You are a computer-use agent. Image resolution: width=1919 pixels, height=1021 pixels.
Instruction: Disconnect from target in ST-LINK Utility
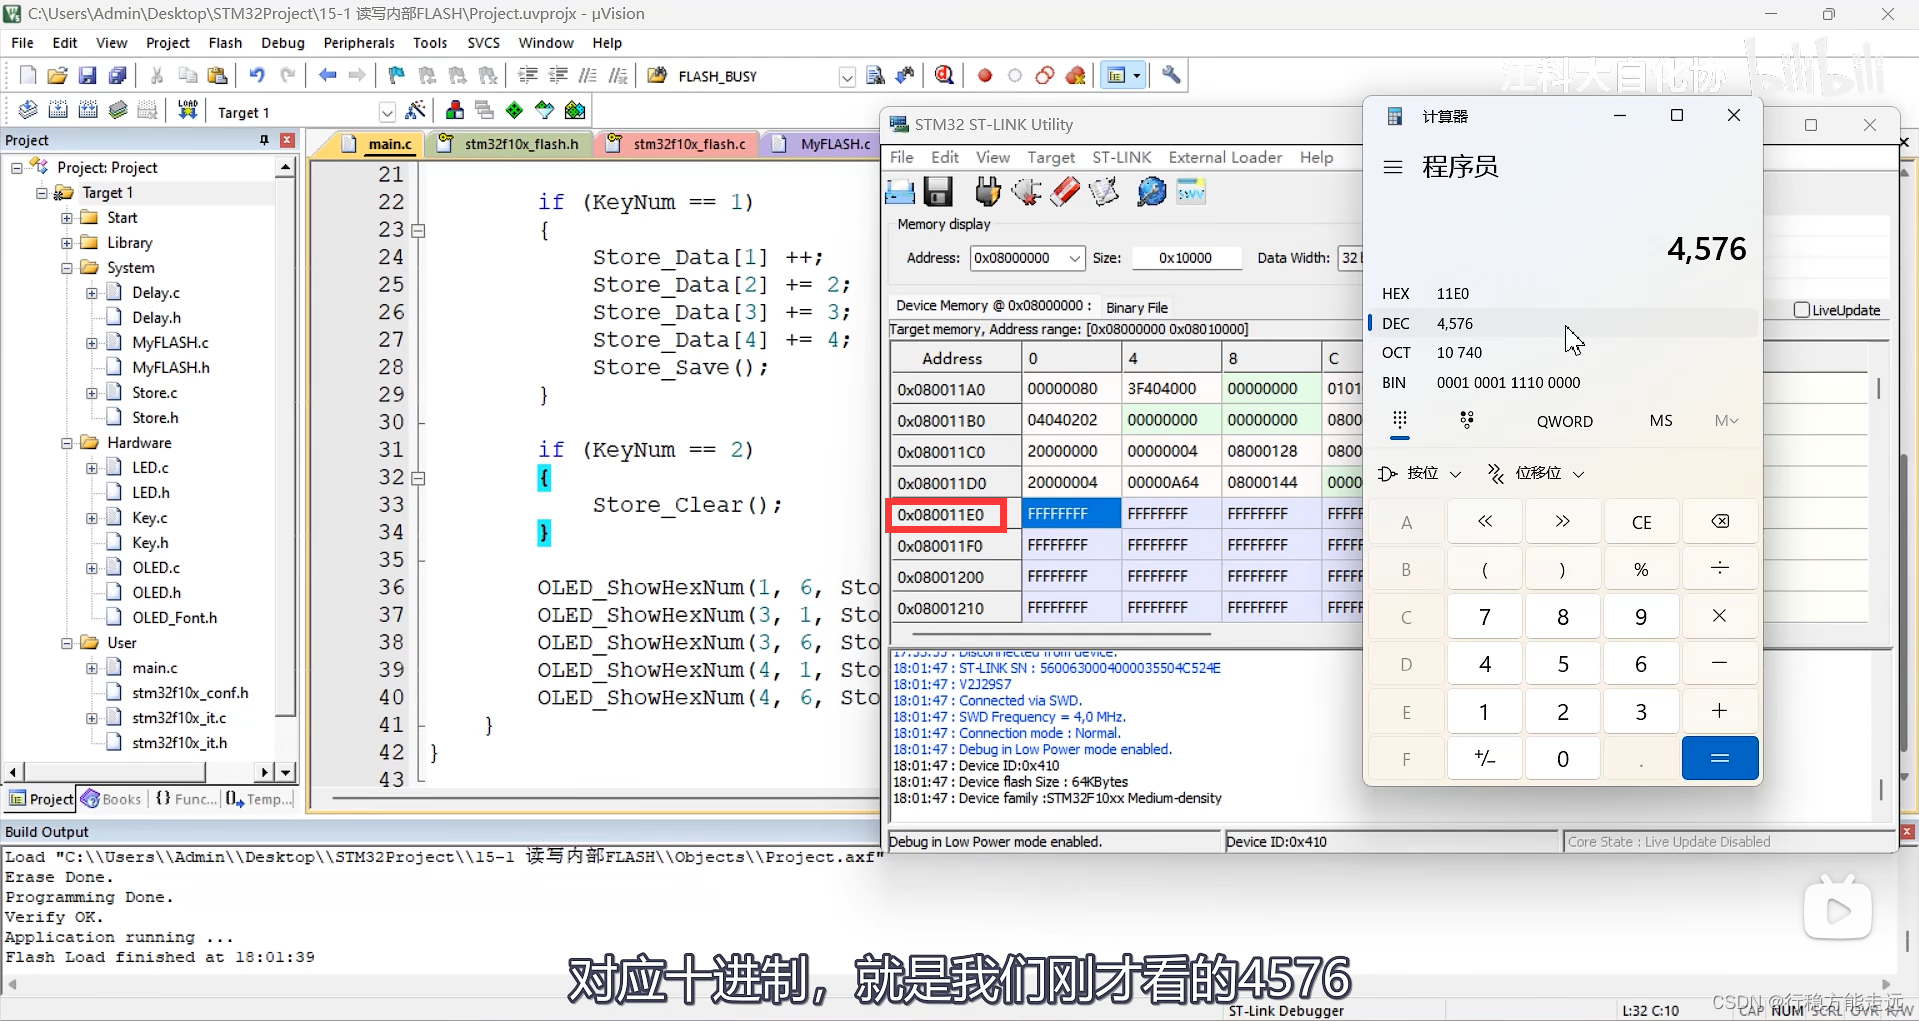pyautogui.click(x=1026, y=191)
